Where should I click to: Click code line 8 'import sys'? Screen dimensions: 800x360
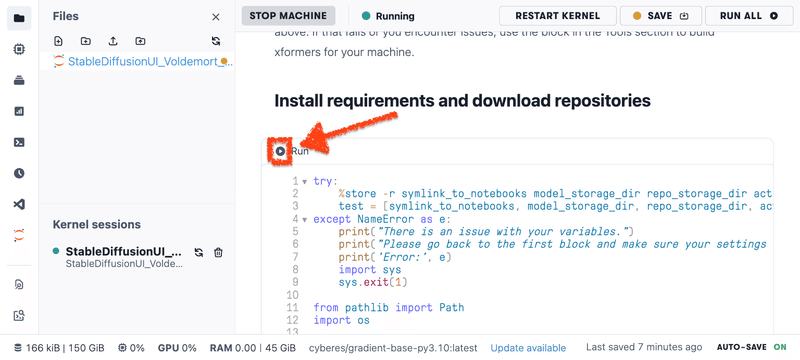click(370, 269)
